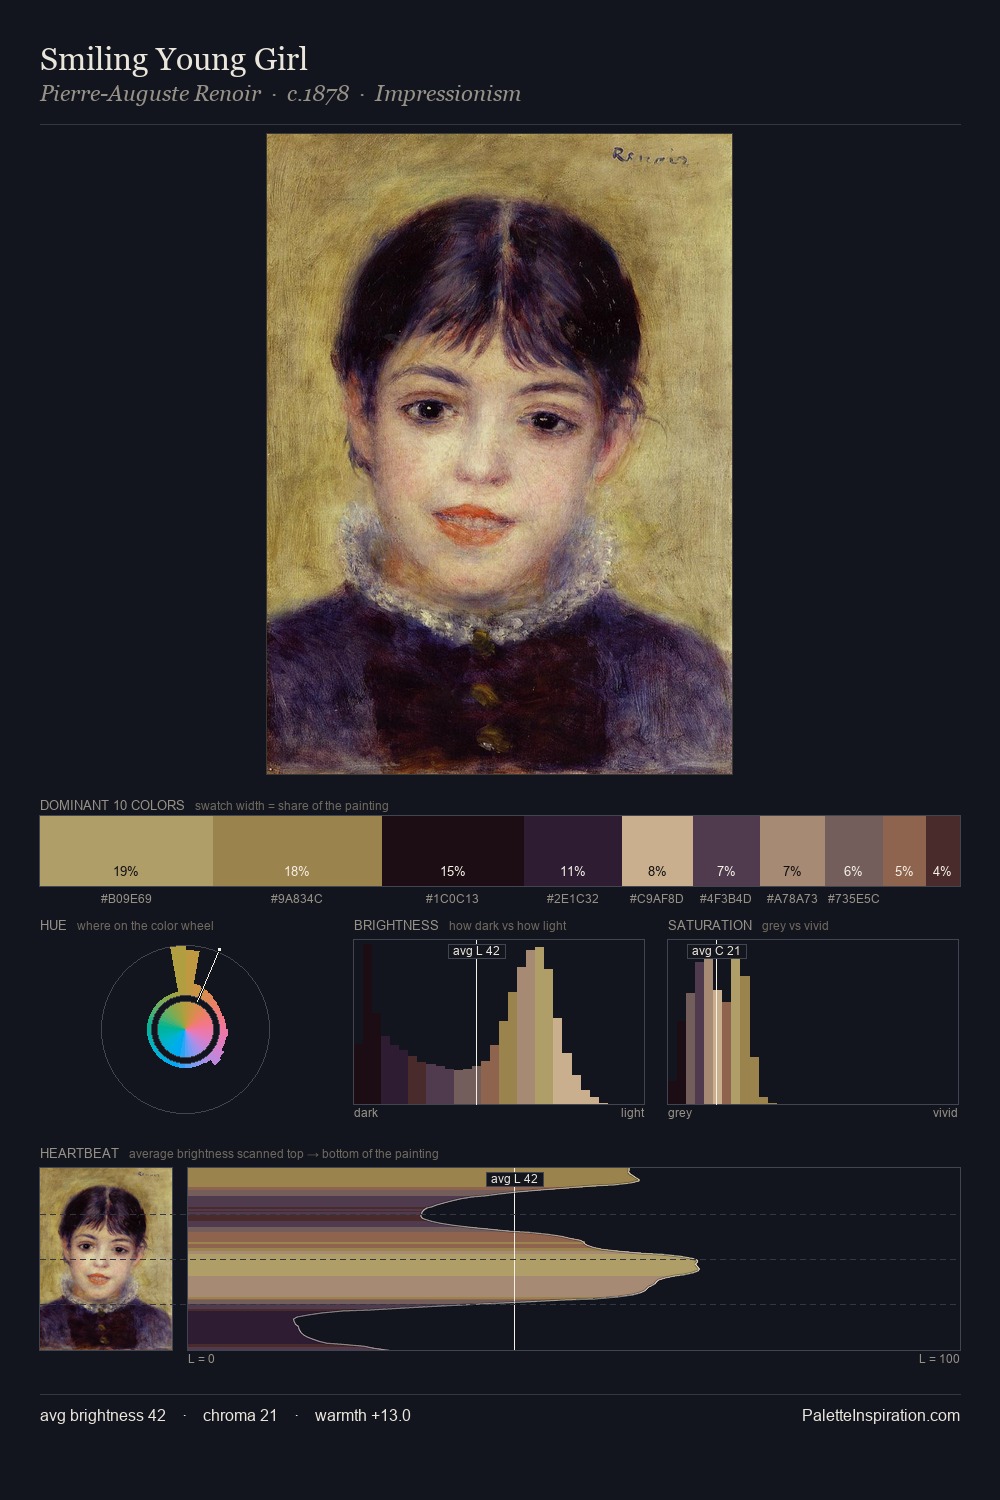Click 'warmth +13.0' in the footer
This screenshot has height=1500, width=1000.
click(363, 1415)
